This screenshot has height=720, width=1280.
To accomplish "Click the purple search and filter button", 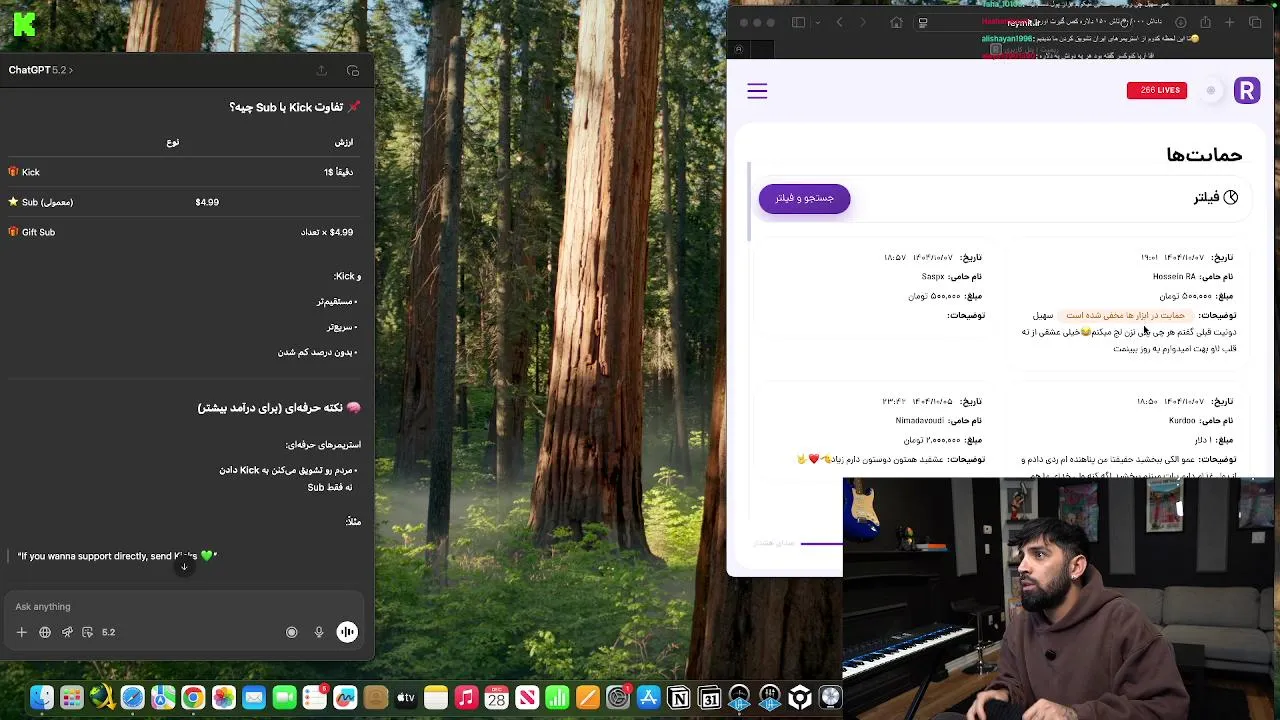I will pyautogui.click(x=804, y=198).
